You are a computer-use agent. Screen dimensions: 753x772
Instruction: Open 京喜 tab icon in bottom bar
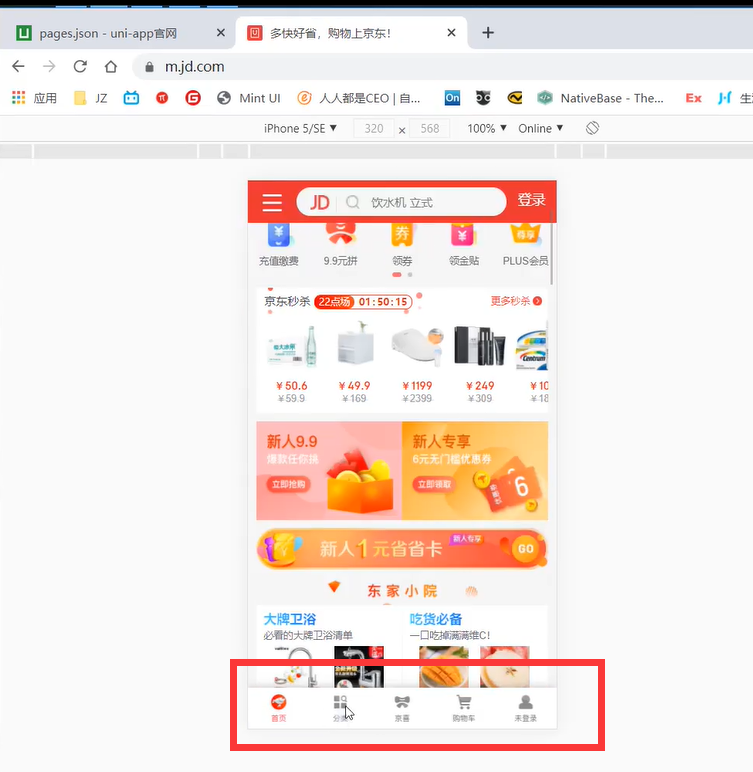click(x=402, y=702)
